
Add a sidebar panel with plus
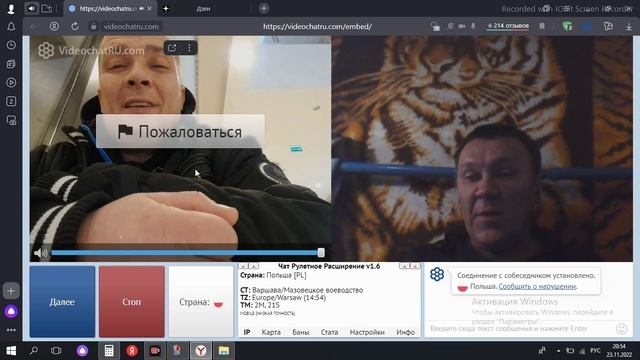pyautogui.click(x=11, y=291)
